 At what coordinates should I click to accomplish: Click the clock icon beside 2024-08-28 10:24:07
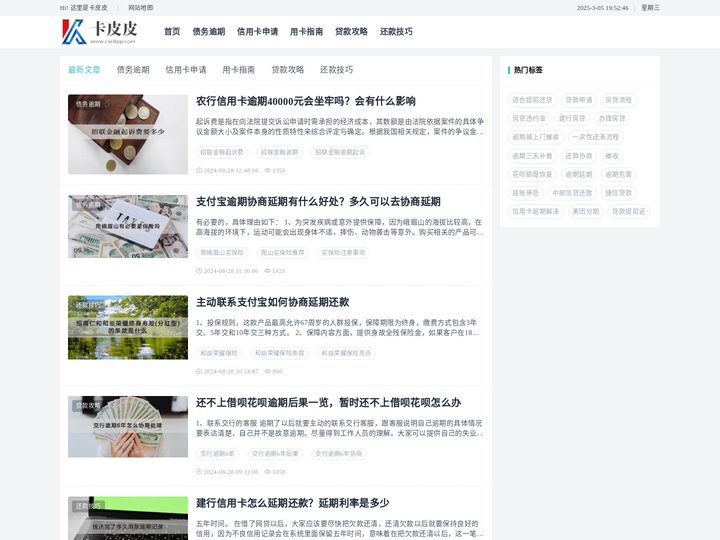199,371
